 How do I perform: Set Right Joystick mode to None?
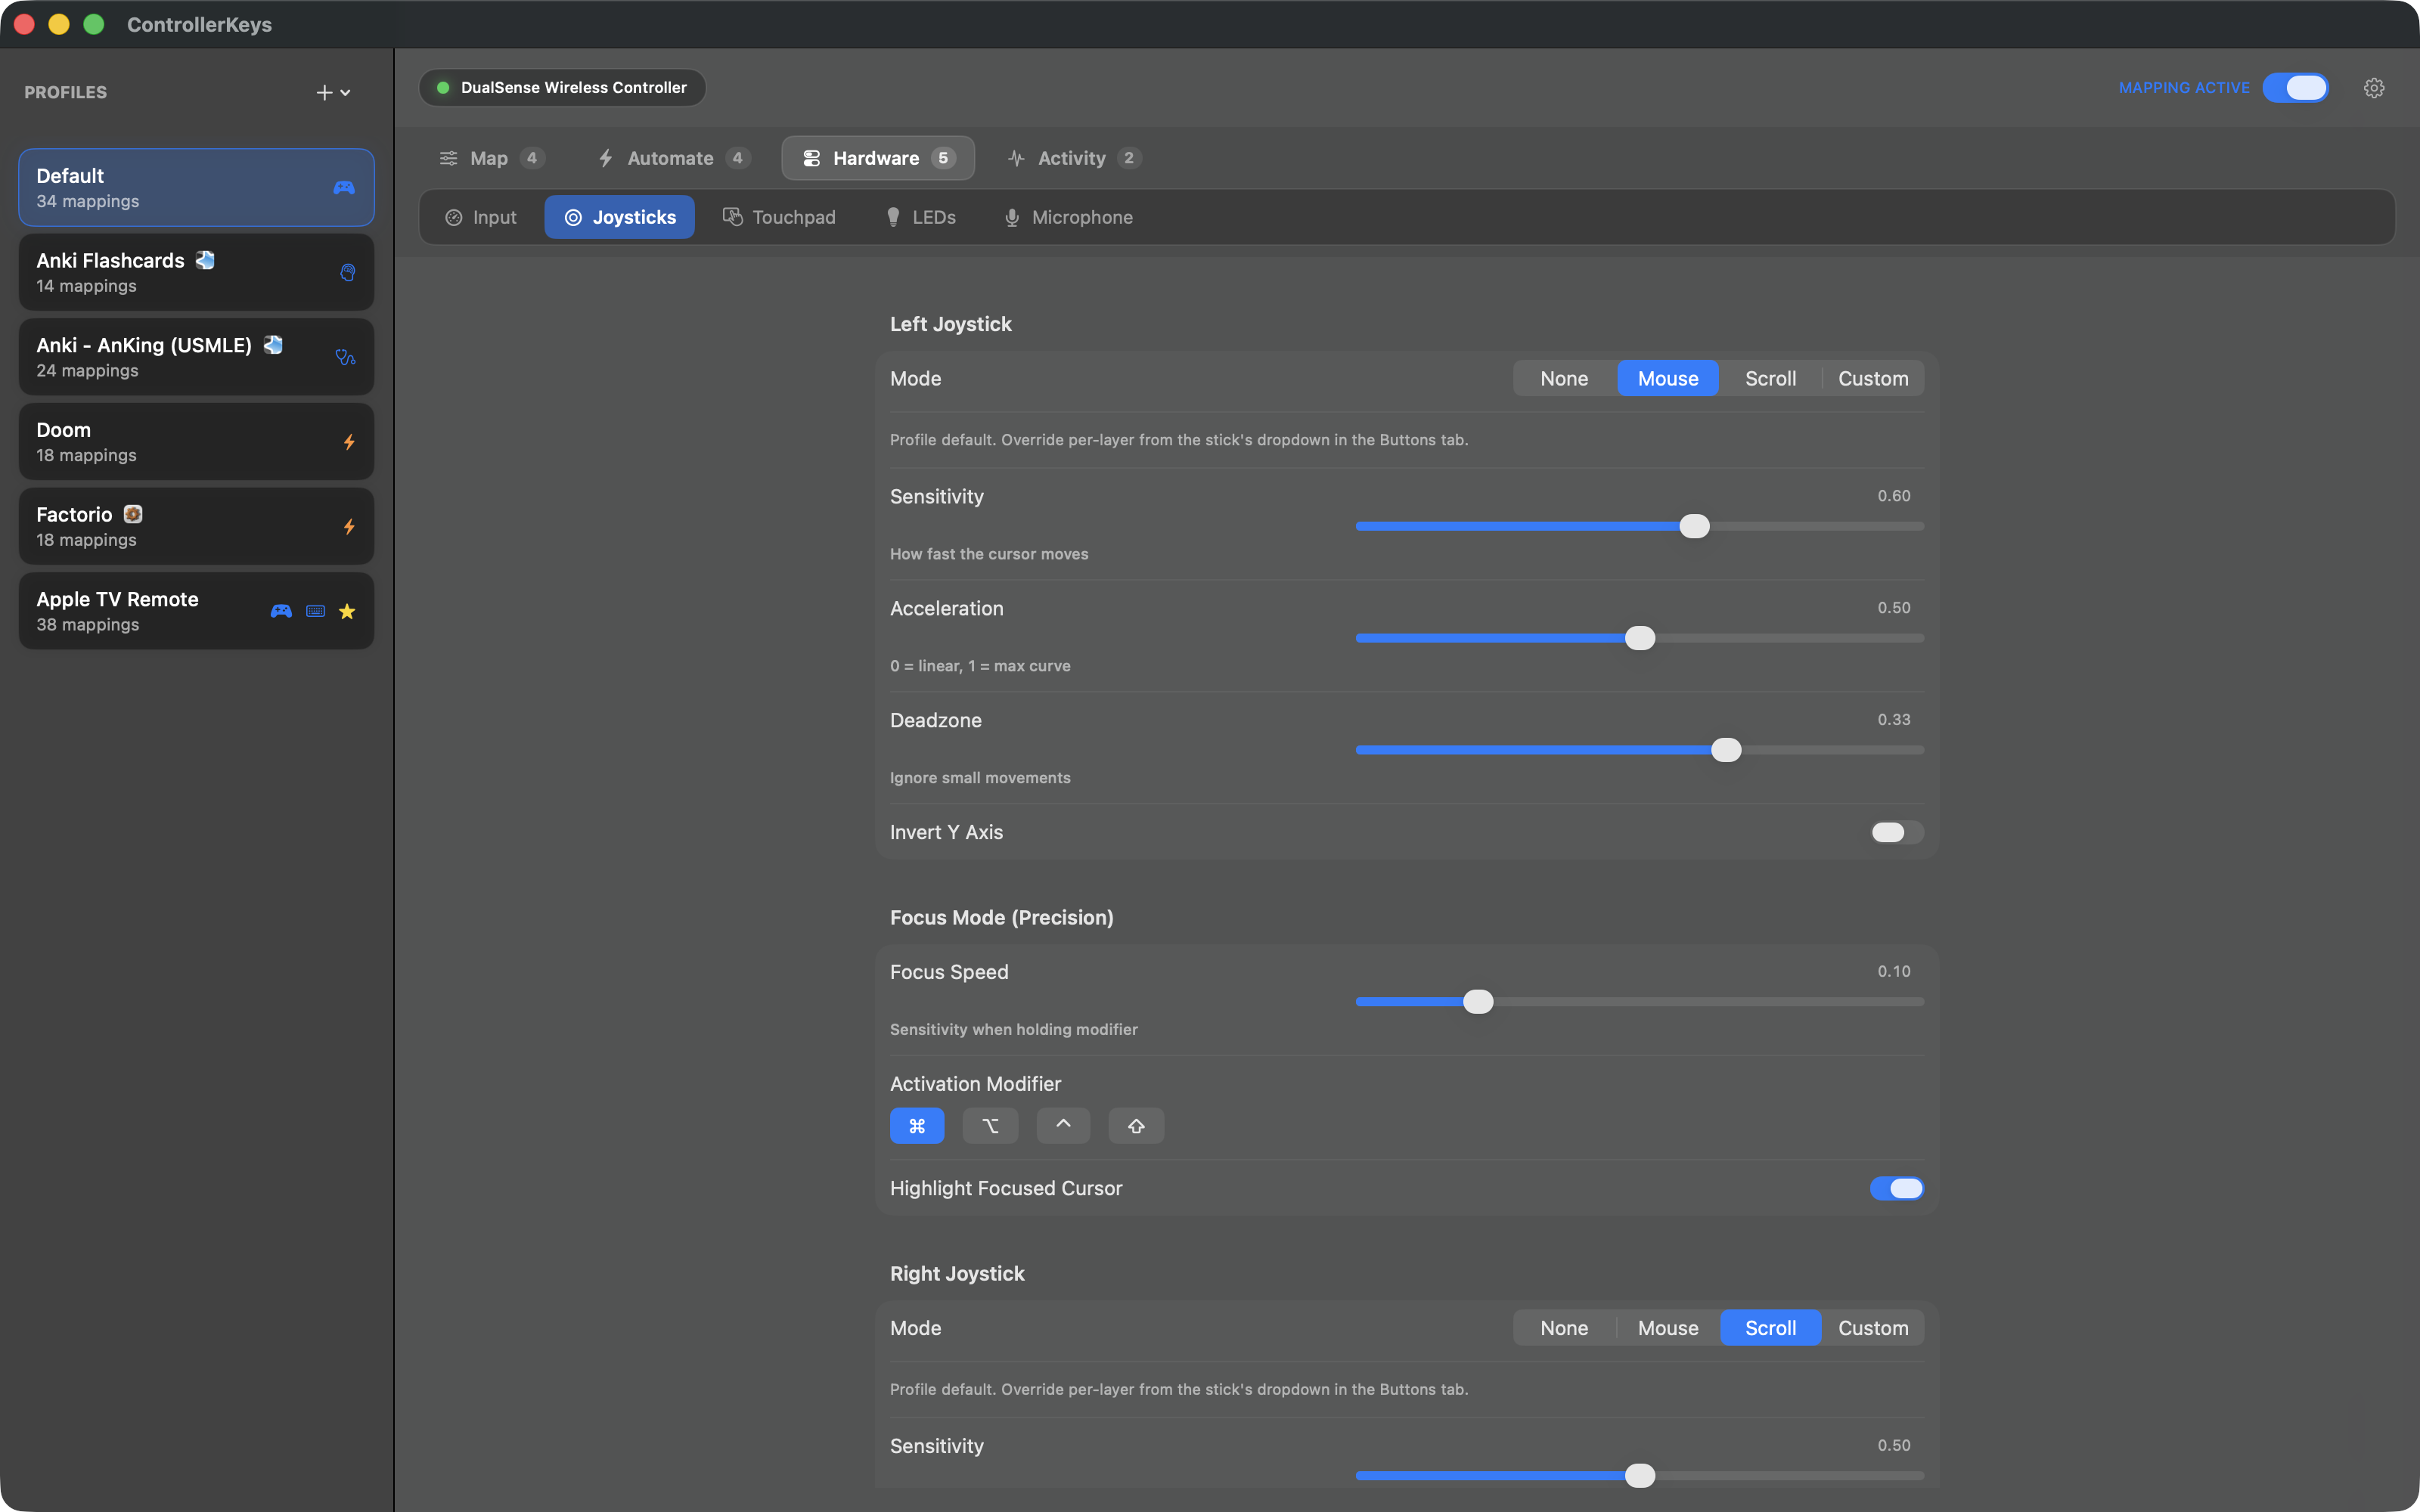[1564, 1328]
